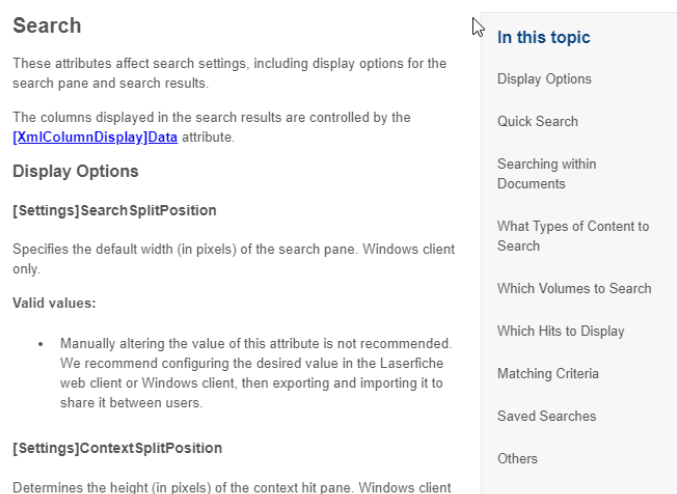Select Others in topic sidebar
Image resolution: width=677 pixels, height=494 pixels.
(x=517, y=459)
